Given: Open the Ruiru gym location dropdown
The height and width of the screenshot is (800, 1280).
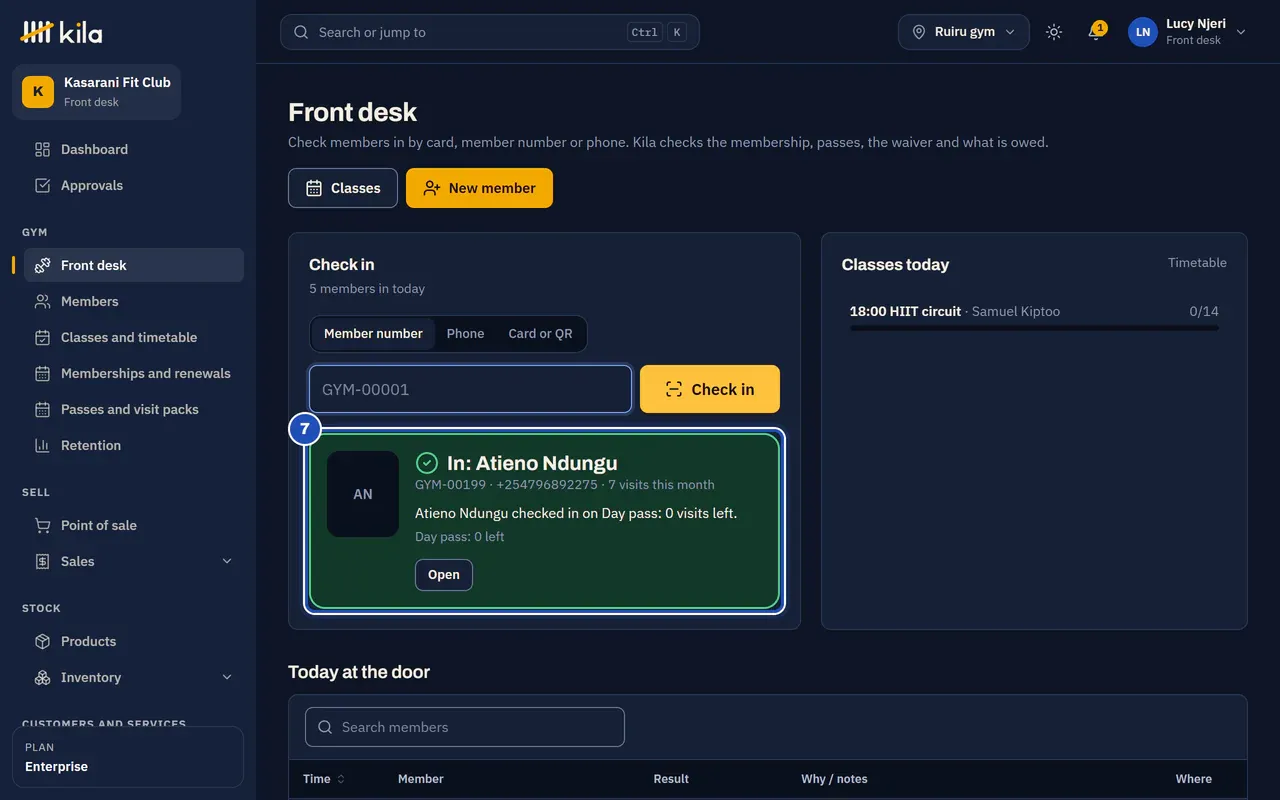Looking at the screenshot, I should point(964,32).
